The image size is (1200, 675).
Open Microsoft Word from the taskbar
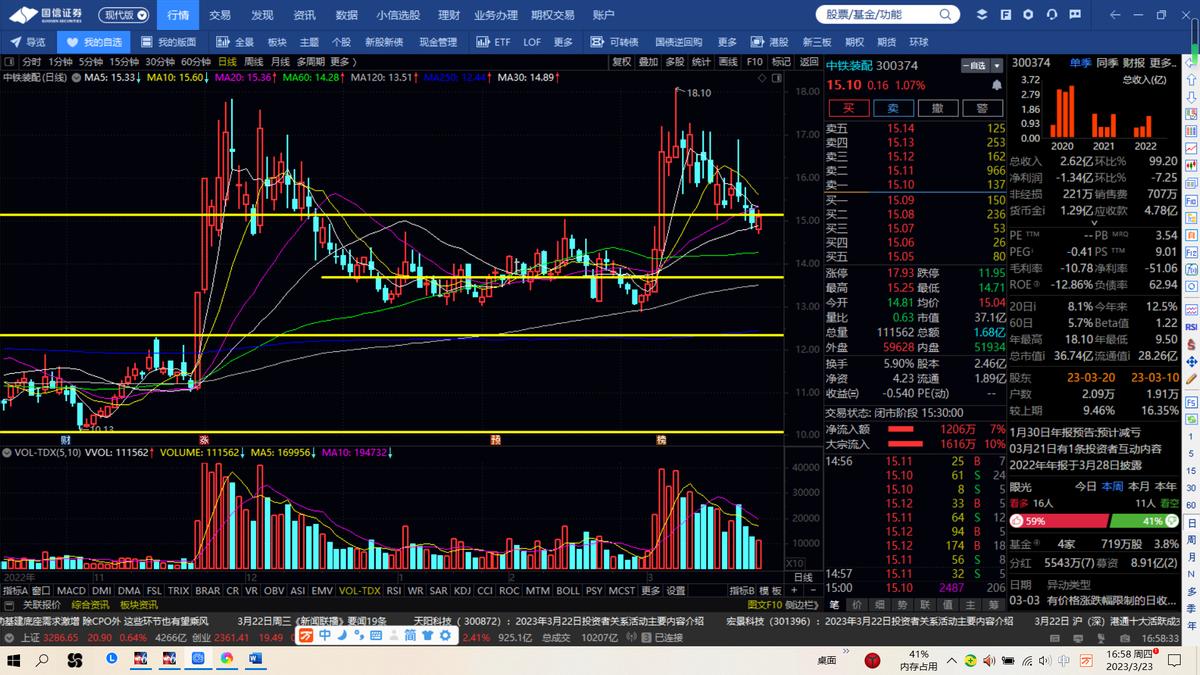coord(254,660)
